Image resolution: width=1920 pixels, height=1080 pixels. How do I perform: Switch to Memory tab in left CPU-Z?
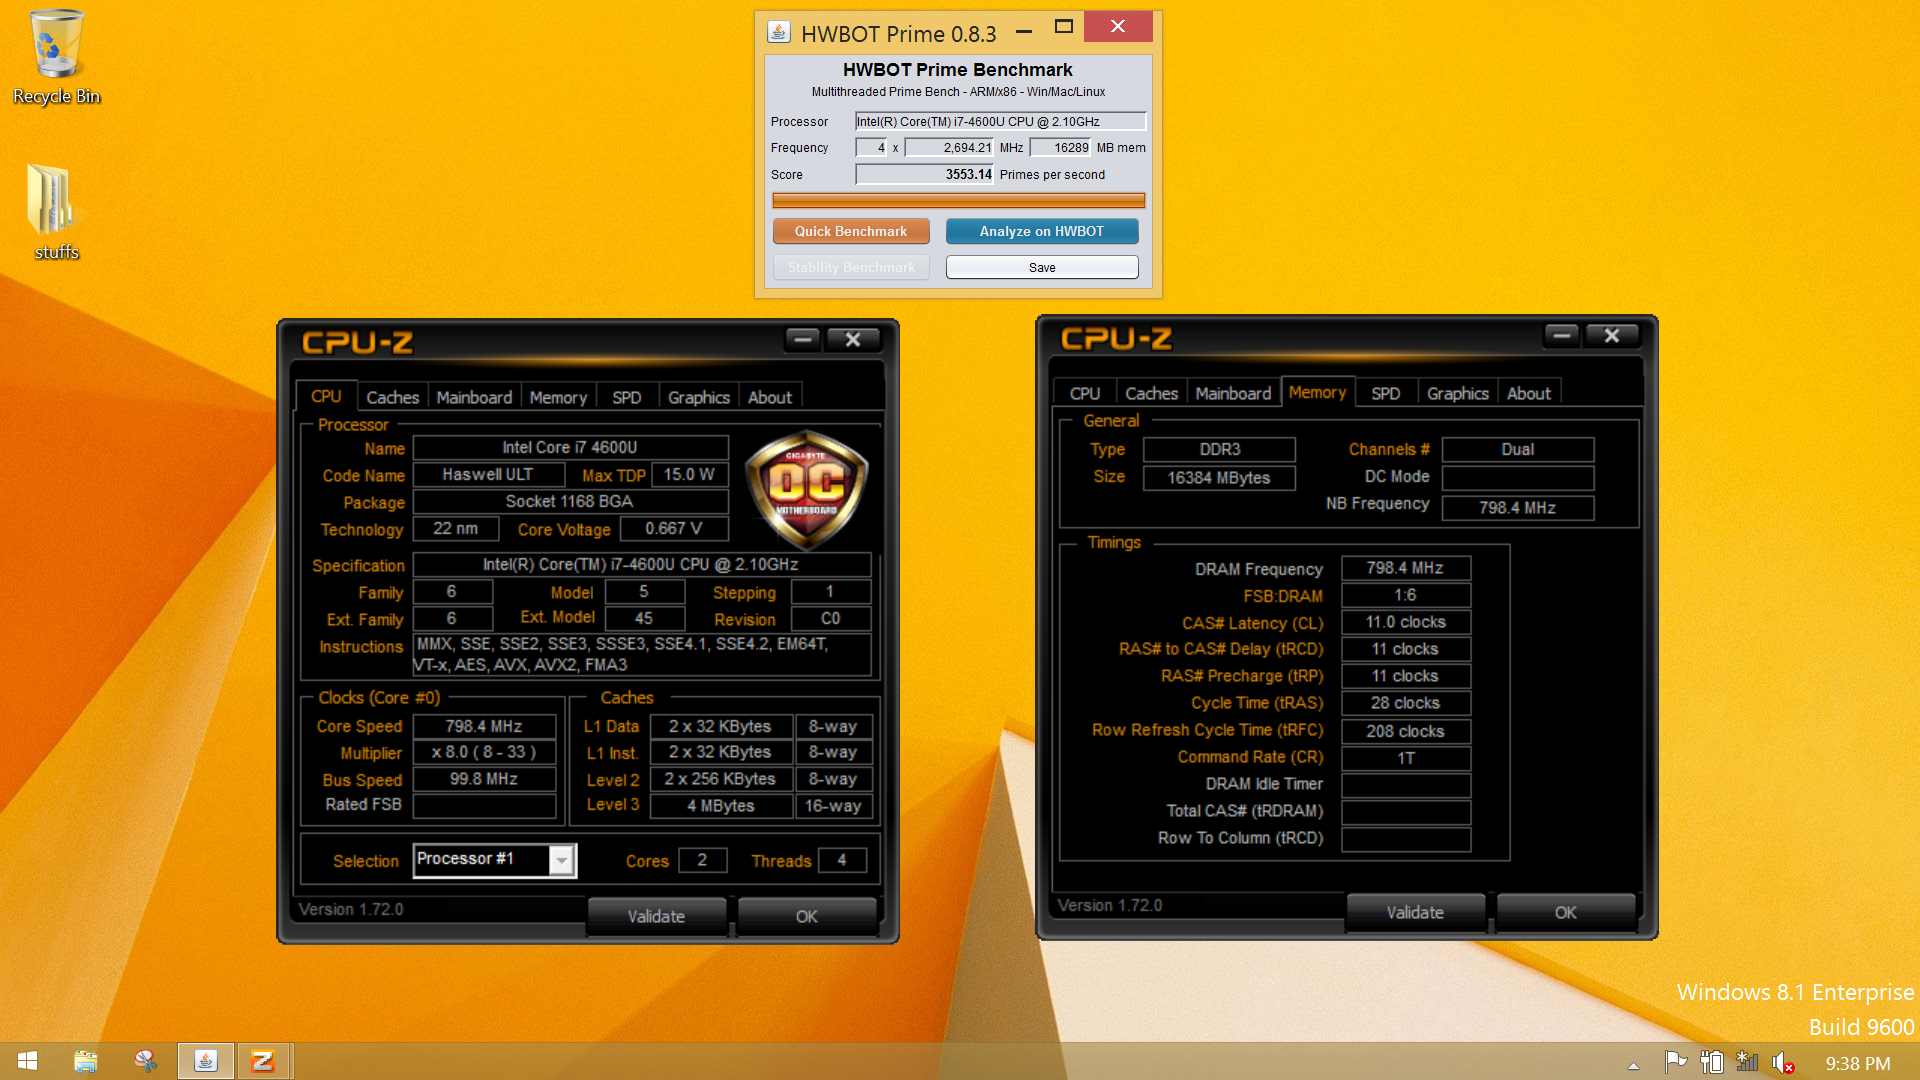558,397
